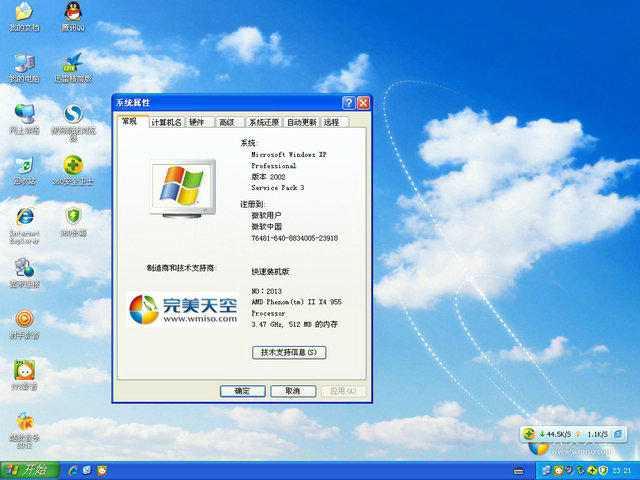This screenshot has width=640, height=480.
Task: Click the product ID 76481-640-8834005-23918
Action: coord(295,238)
